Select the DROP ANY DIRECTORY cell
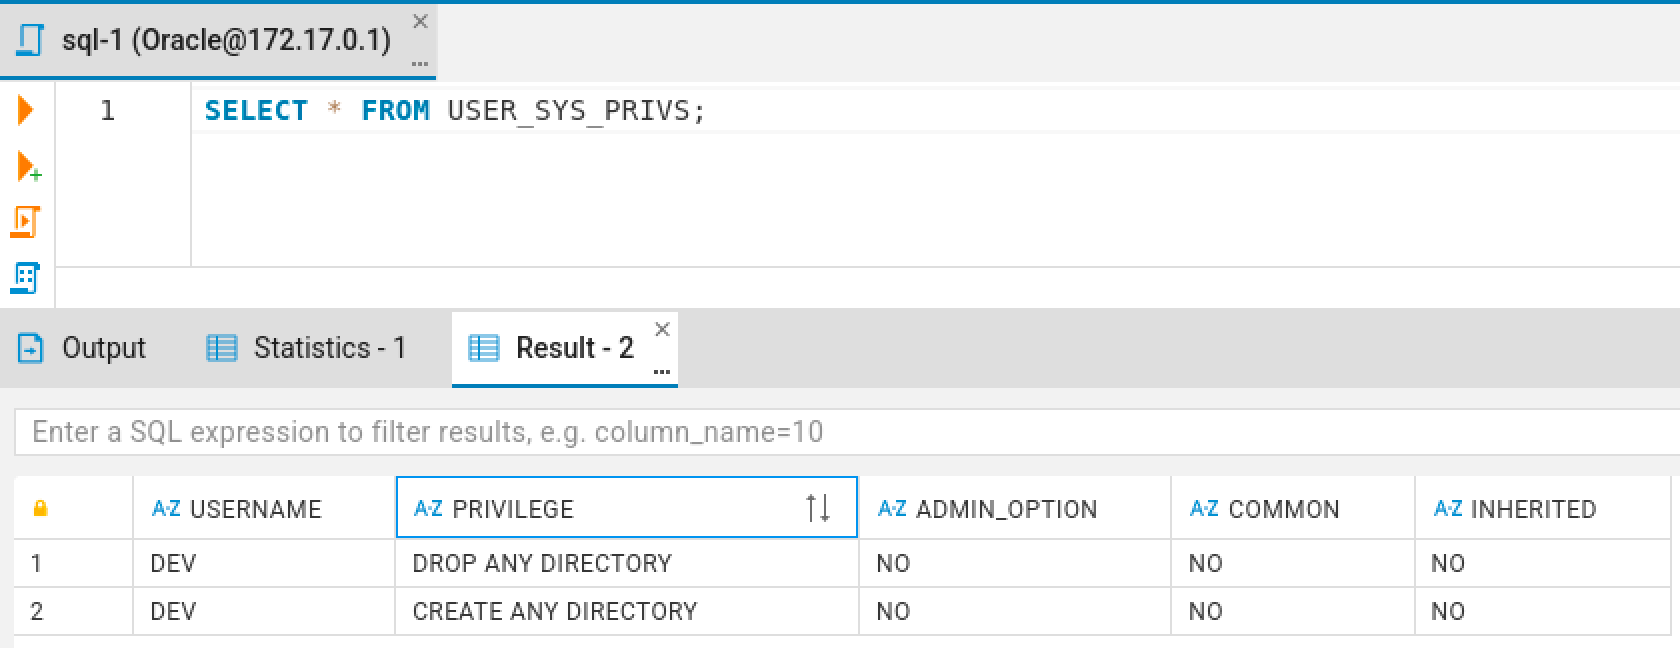Viewport: 1680px width, 648px height. 542,563
